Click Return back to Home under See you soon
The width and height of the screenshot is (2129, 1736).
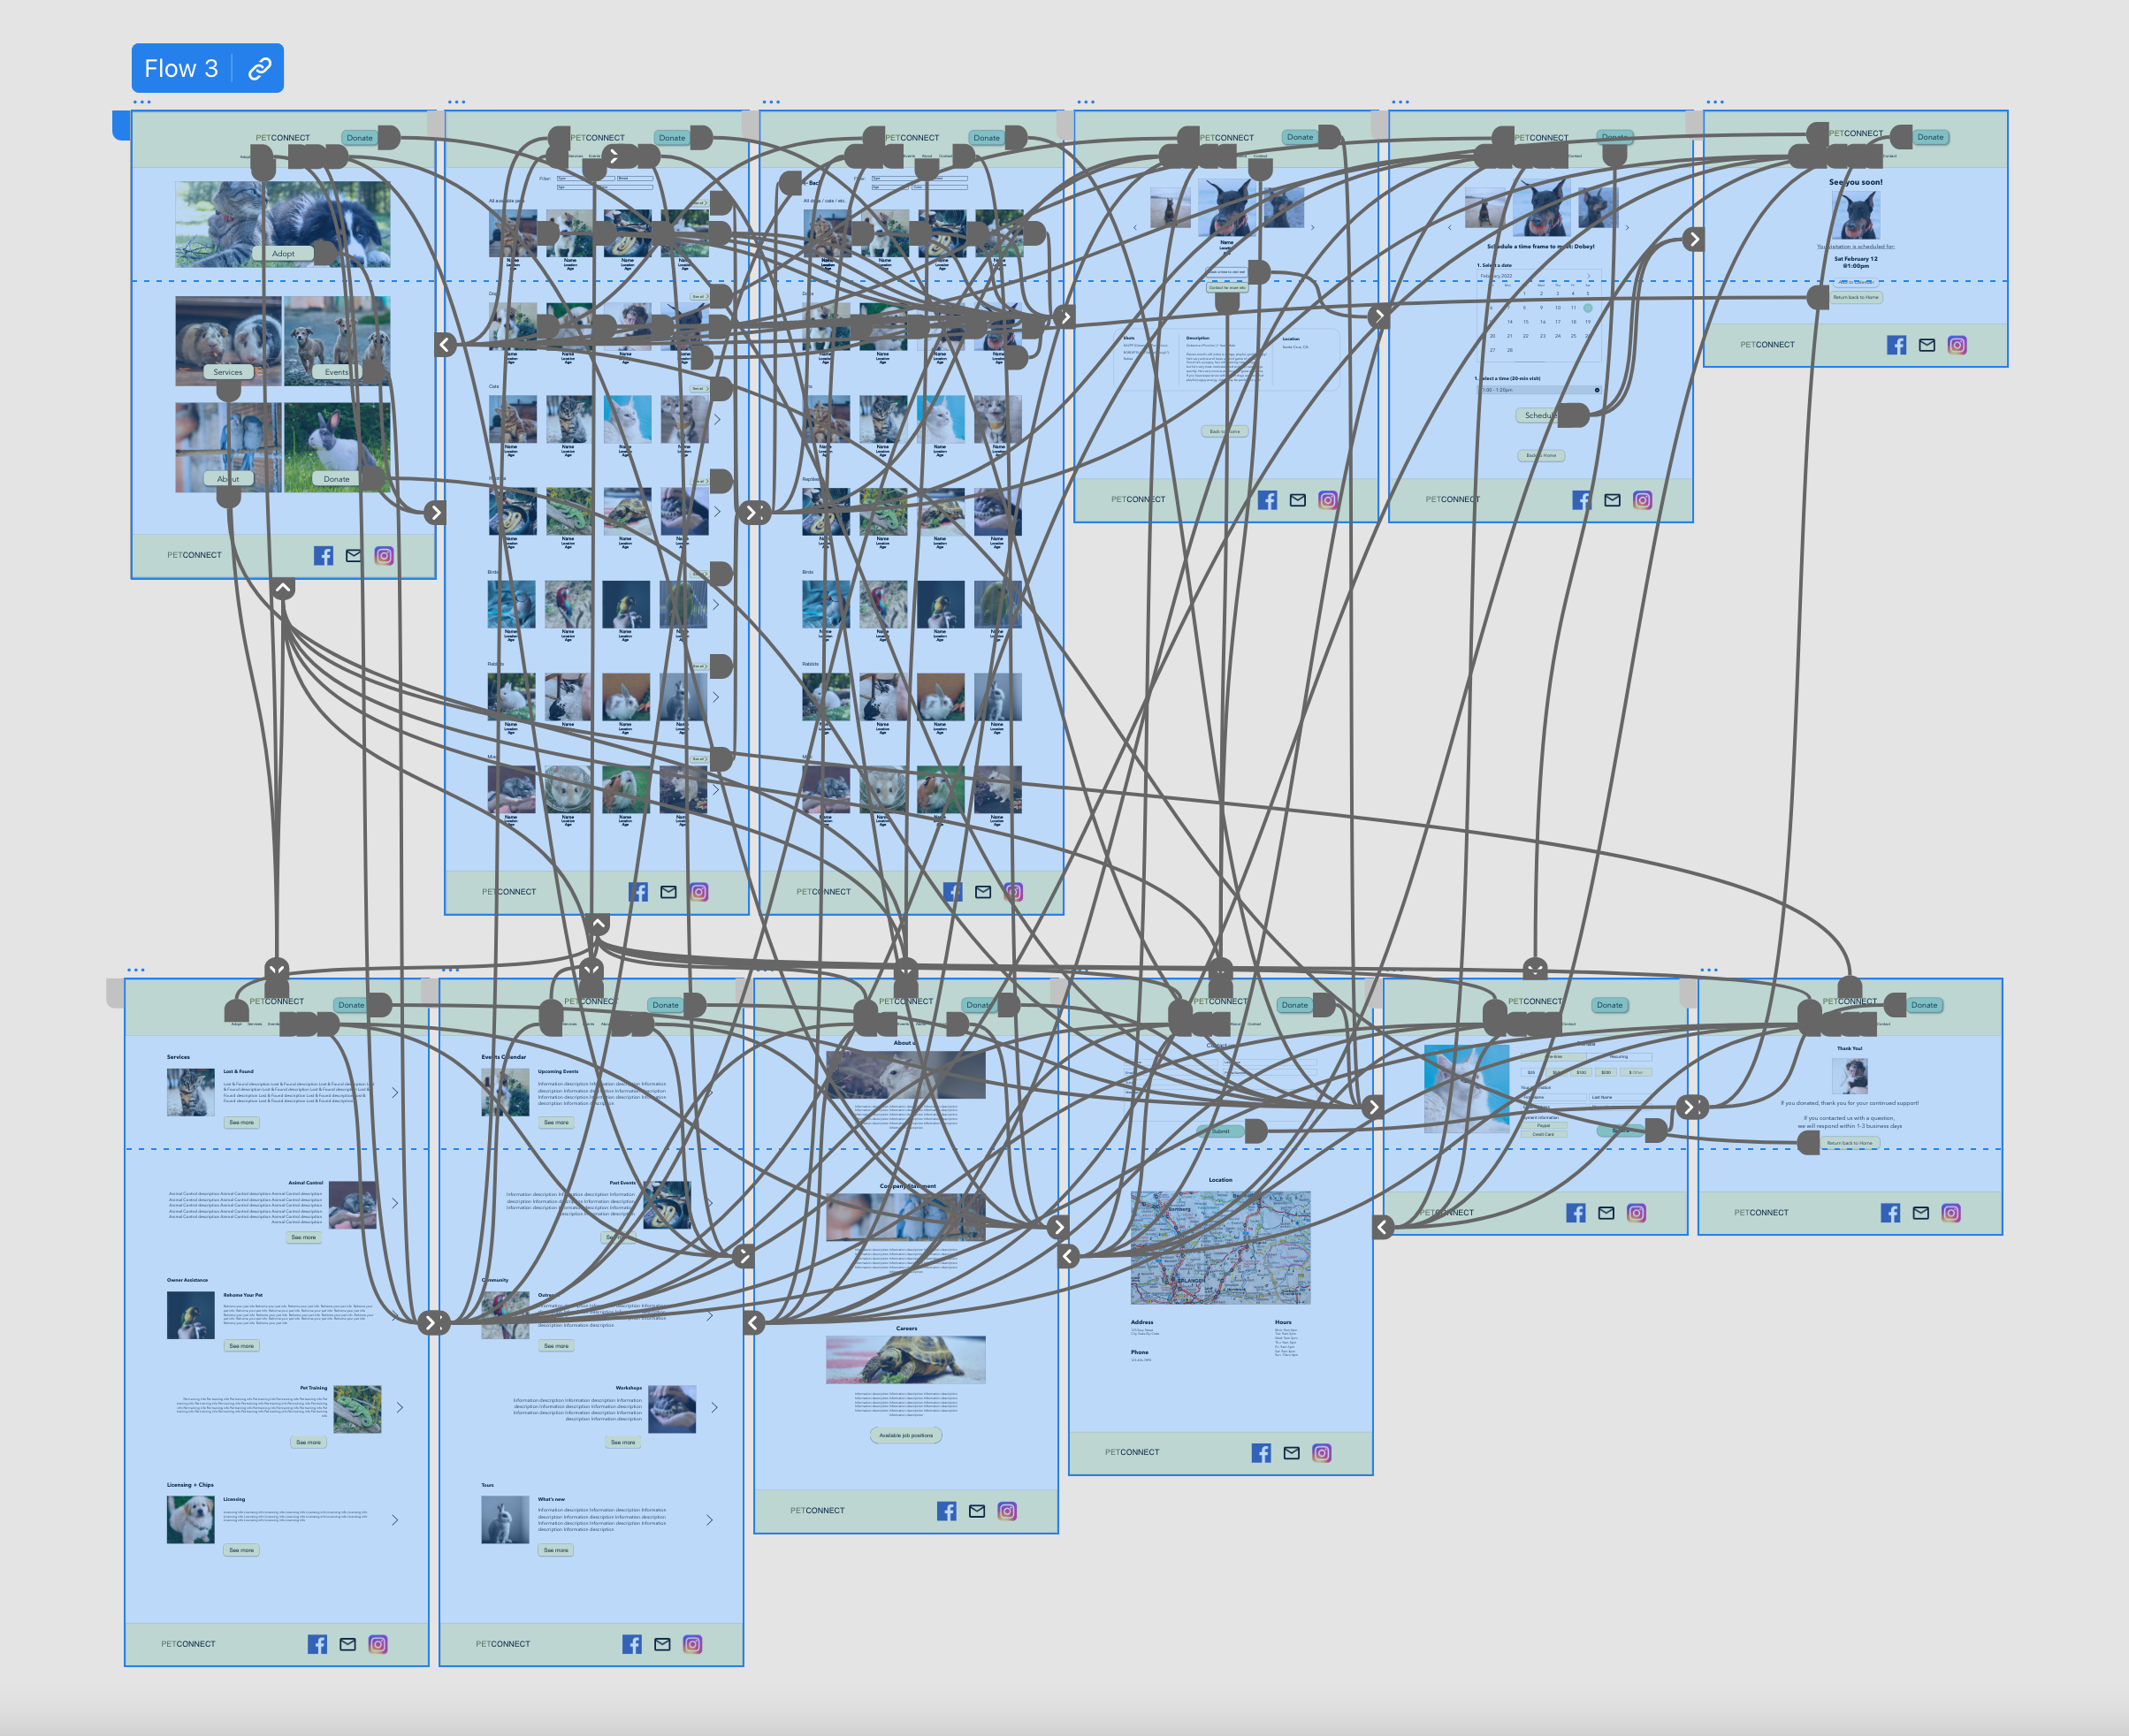click(1855, 297)
